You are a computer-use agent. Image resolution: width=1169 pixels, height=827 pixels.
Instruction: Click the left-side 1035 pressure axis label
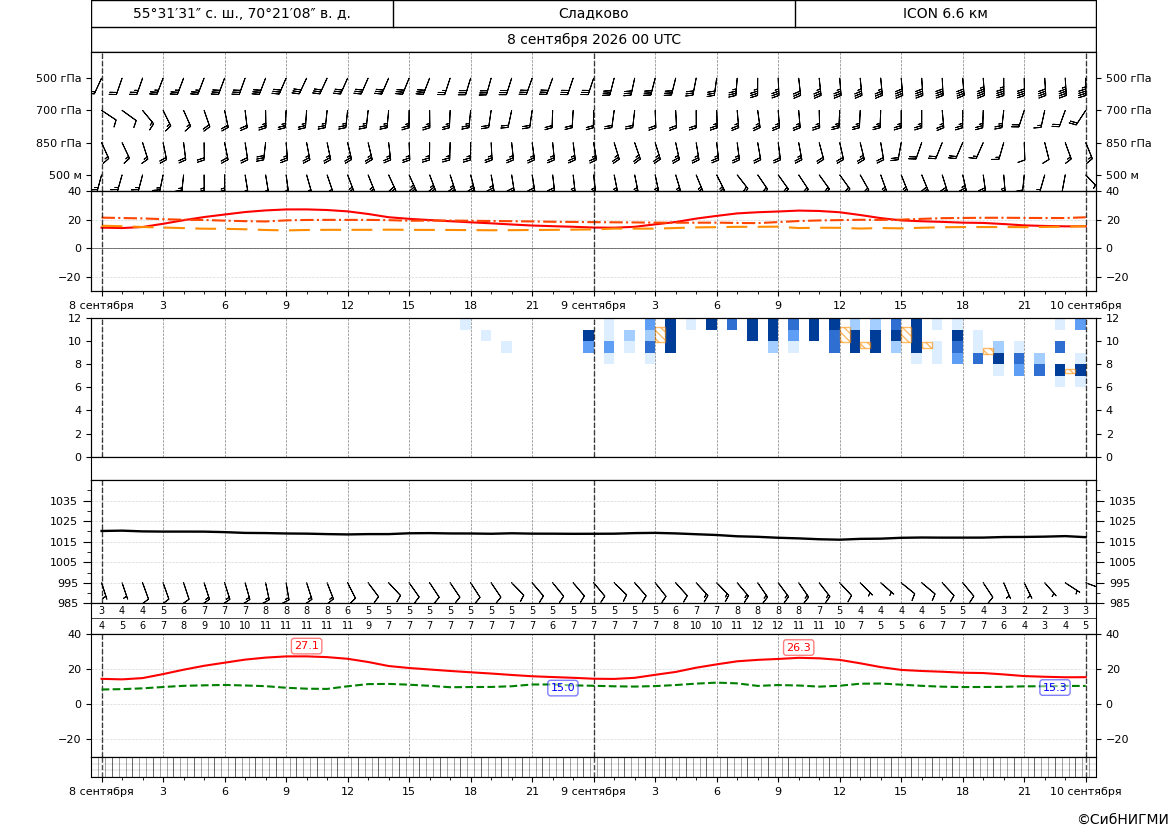(x=66, y=501)
